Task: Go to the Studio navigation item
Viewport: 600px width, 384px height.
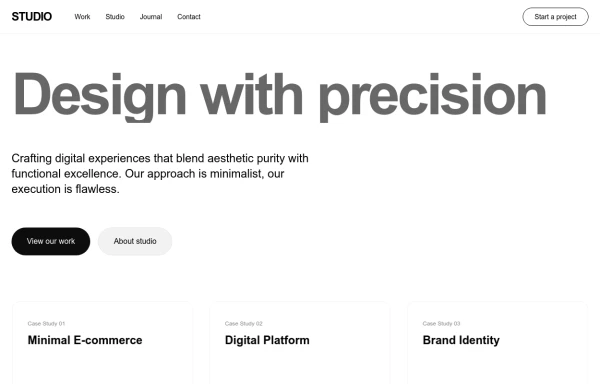Action: coord(115,17)
